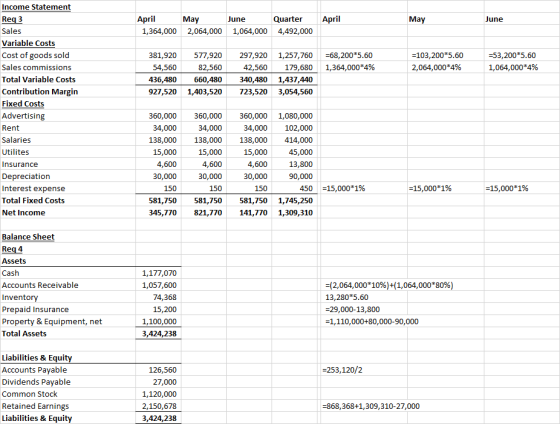
Task: Click the 'Utilites' row label
Action: click(15, 152)
